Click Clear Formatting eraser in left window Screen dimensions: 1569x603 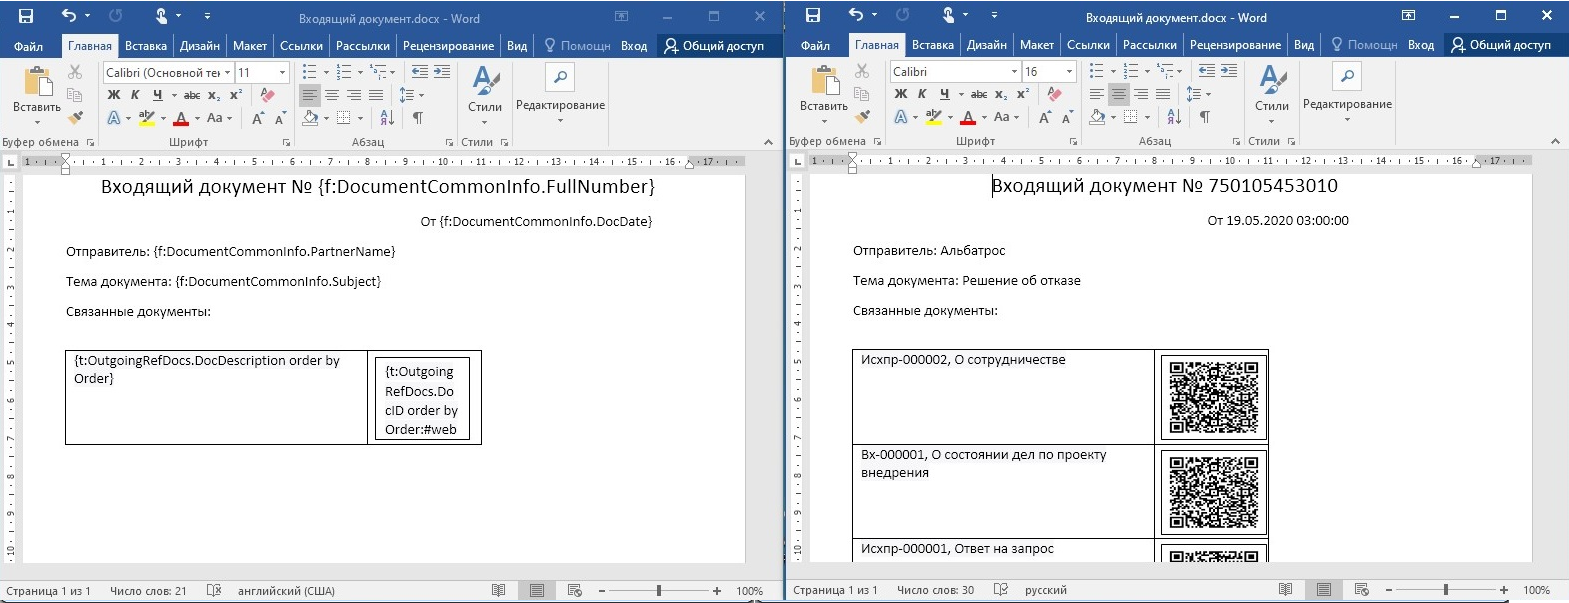(x=267, y=95)
